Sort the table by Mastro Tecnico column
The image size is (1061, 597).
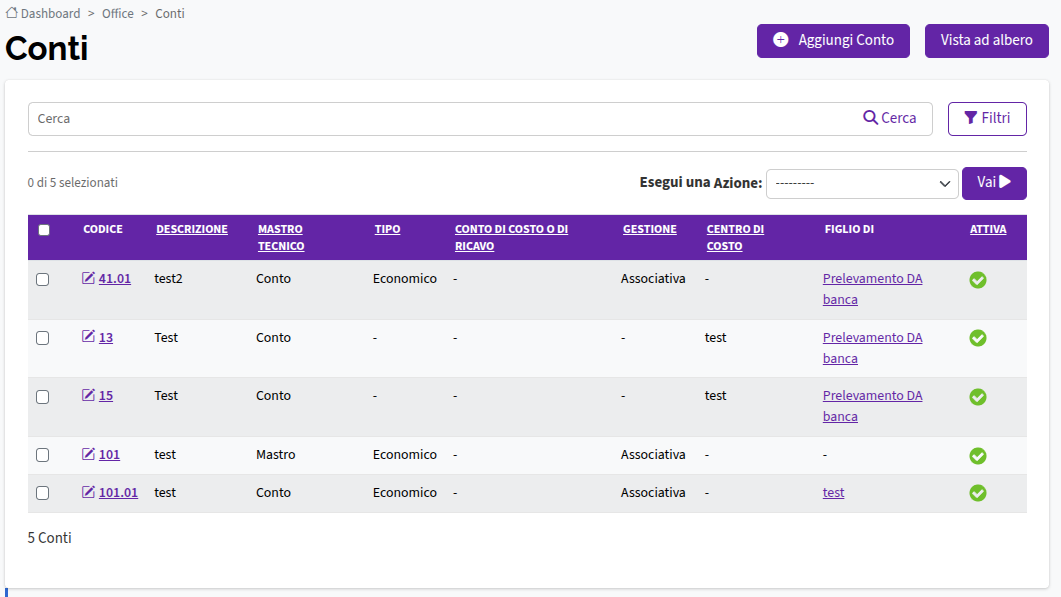tap(281, 238)
